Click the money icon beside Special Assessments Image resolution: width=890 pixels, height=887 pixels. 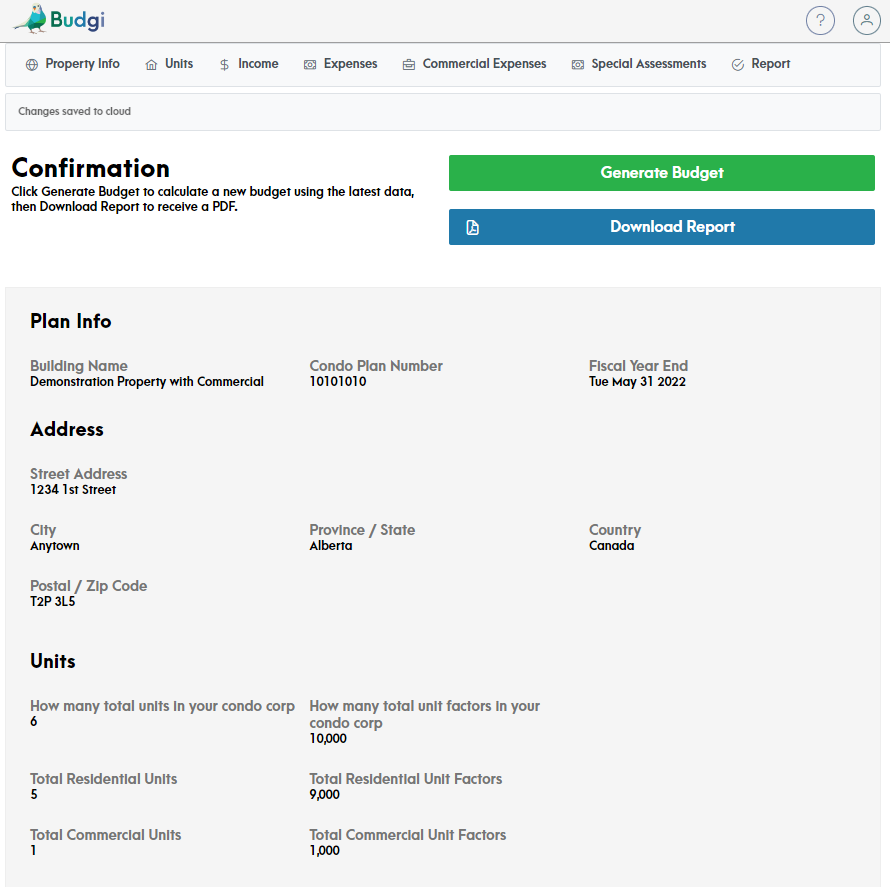577,65
